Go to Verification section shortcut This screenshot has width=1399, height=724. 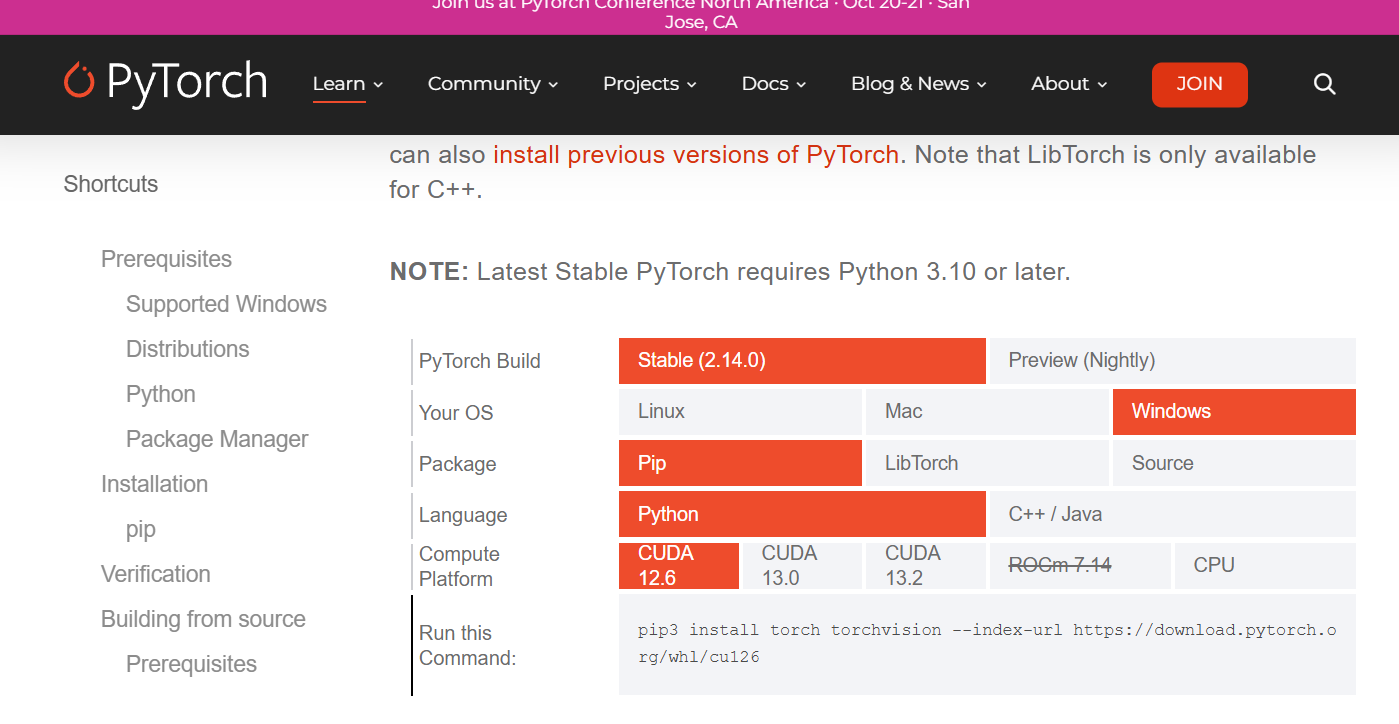156,574
